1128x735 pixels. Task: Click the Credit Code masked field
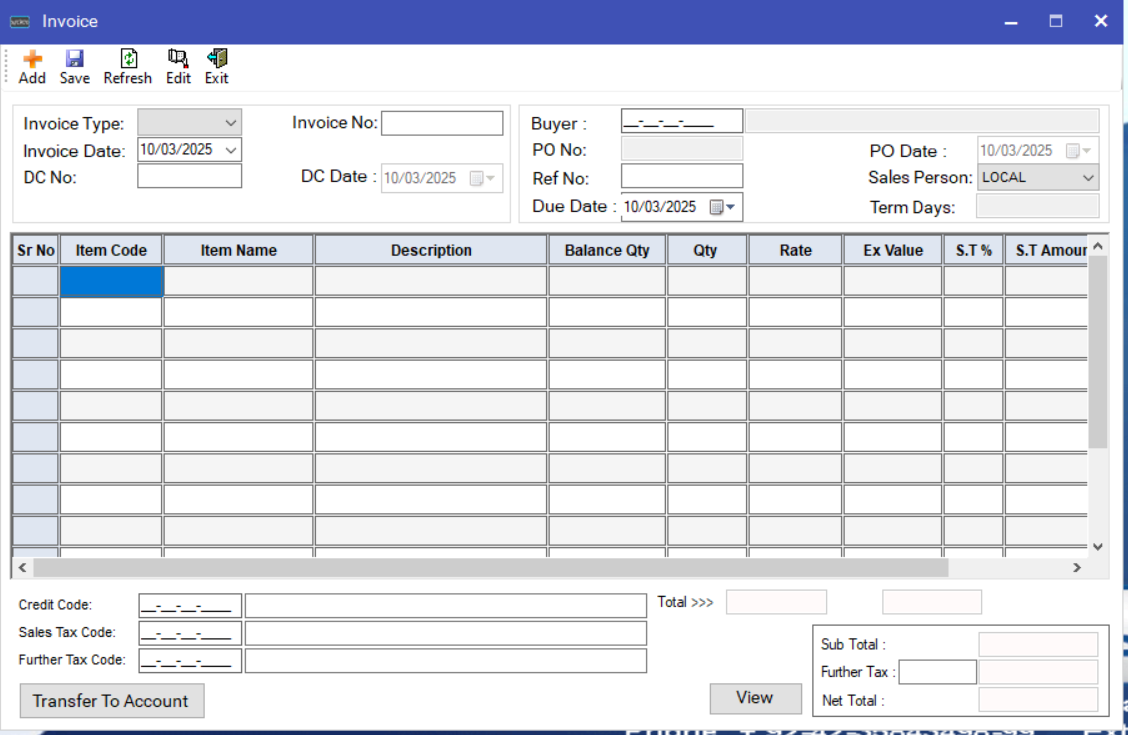tap(190, 606)
